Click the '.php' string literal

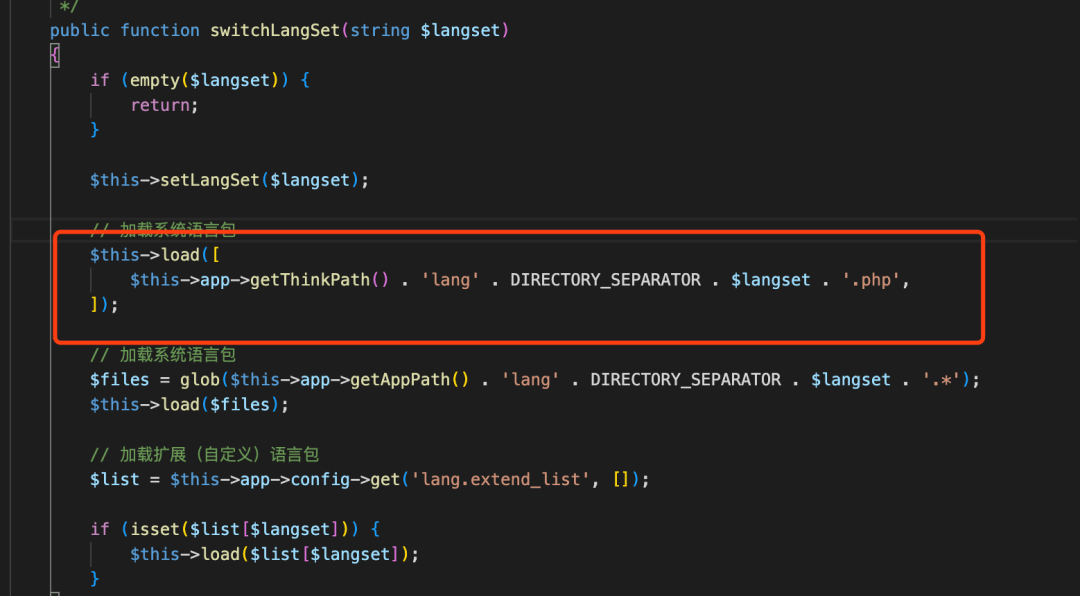871,280
